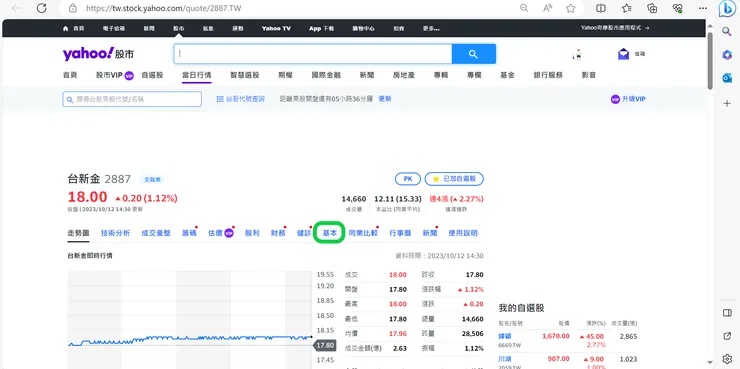The image size is (740, 369).
Task: Toggle the sidebar layout icon above the gear
Action: [x=727, y=313]
